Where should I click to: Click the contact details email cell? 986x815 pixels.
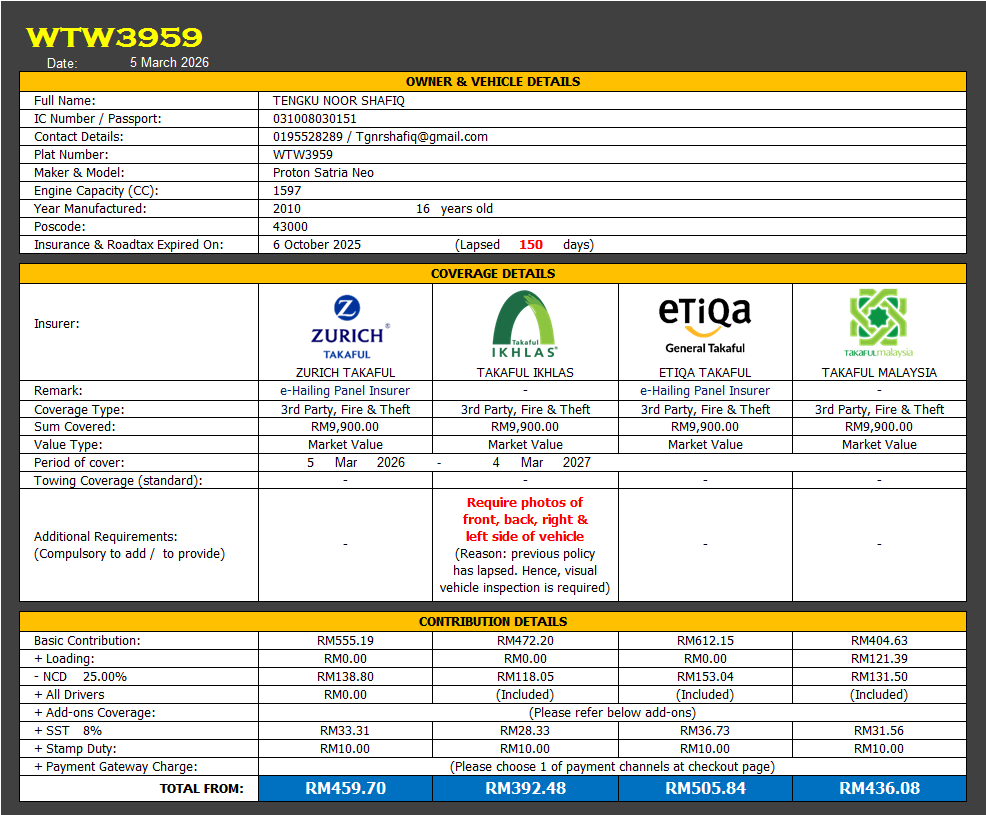(380, 136)
